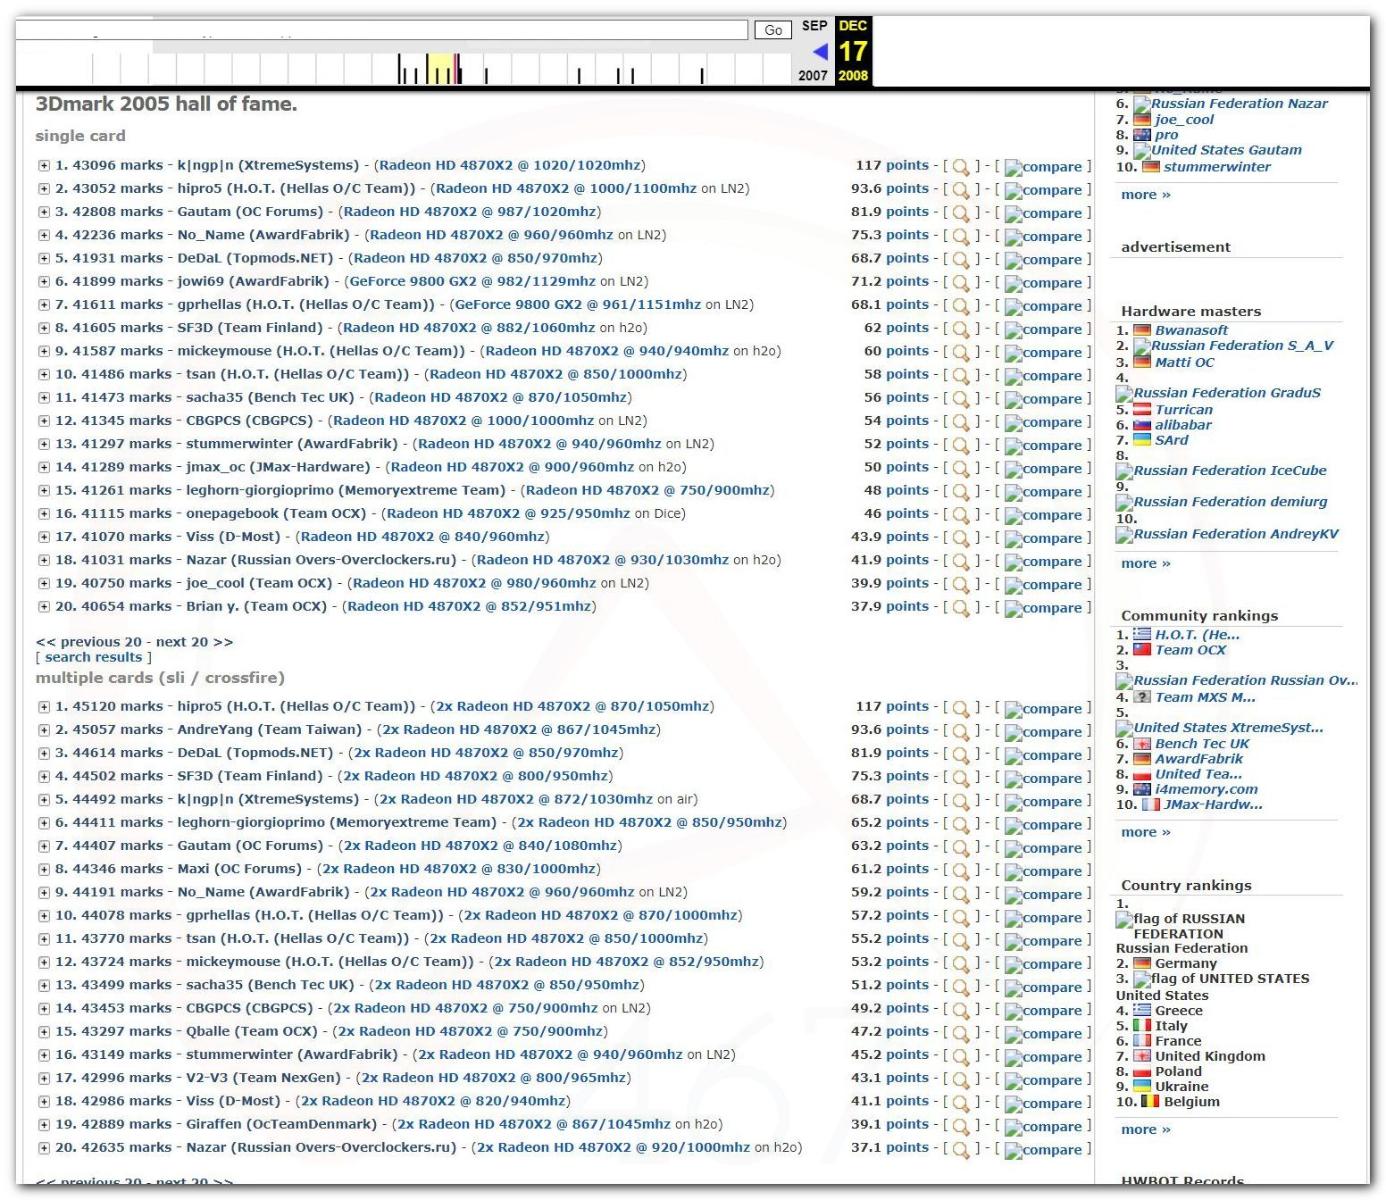The height and width of the screenshot is (1200, 1386).
Task: Click flag icon beside Team OCX community
Action: (x=1142, y=650)
